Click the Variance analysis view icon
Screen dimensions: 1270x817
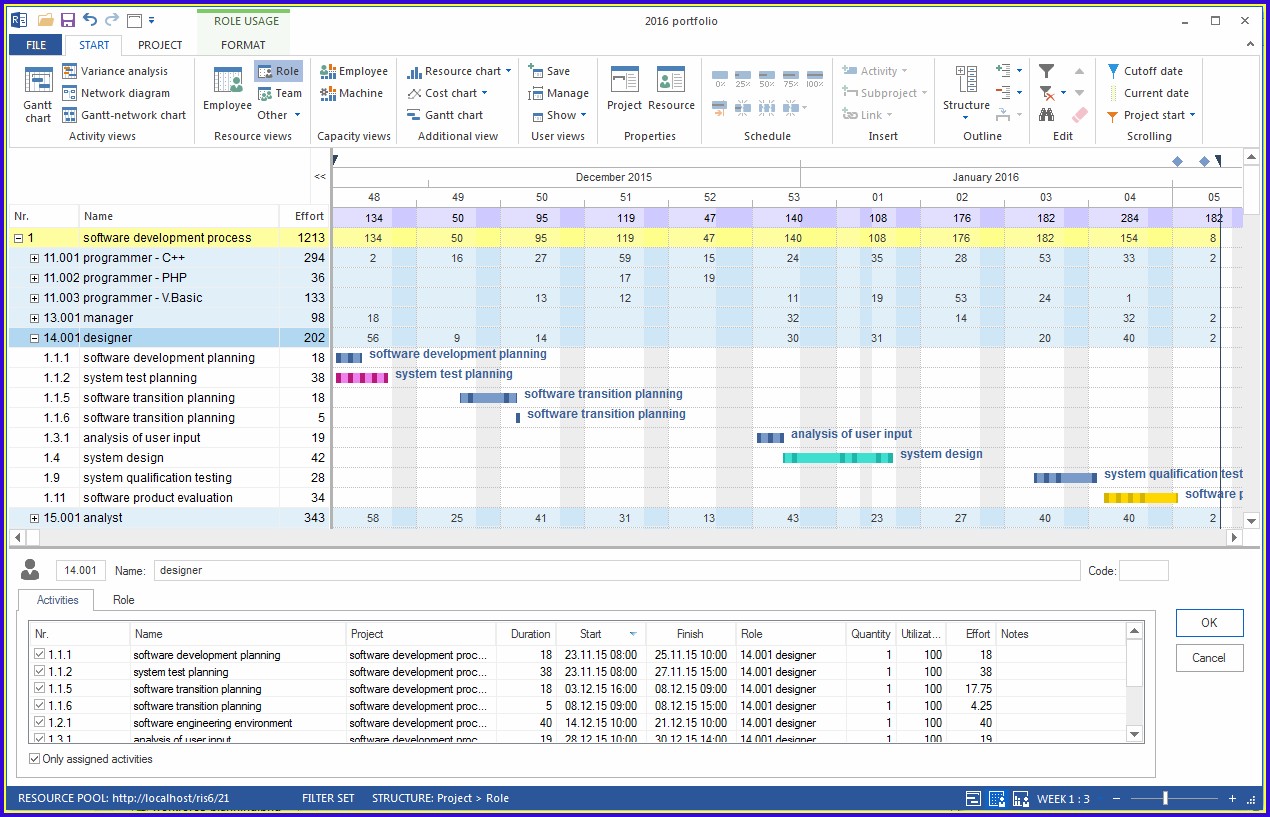tap(70, 71)
